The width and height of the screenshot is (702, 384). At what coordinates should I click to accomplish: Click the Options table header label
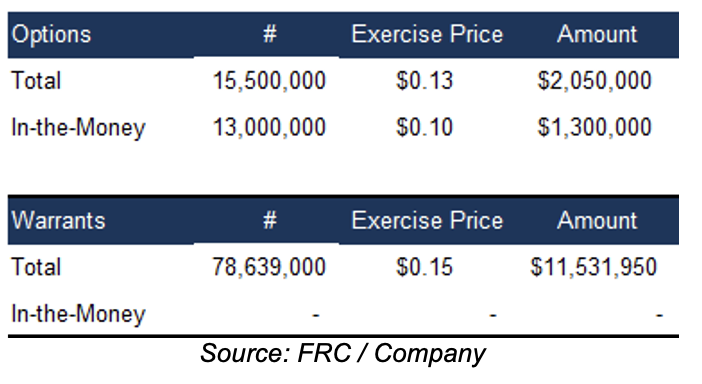click(51, 35)
